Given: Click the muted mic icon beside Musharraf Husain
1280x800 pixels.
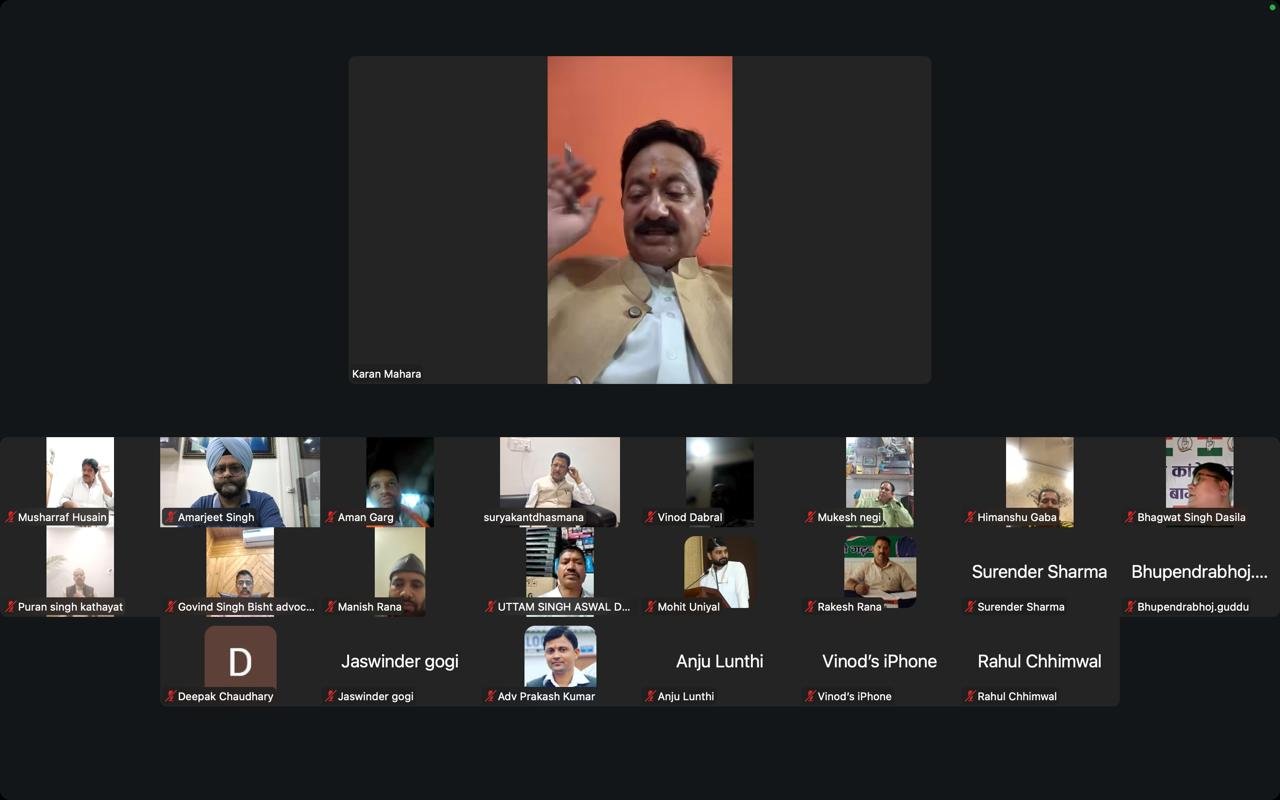Looking at the screenshot, I should click(x=11, y=517).
